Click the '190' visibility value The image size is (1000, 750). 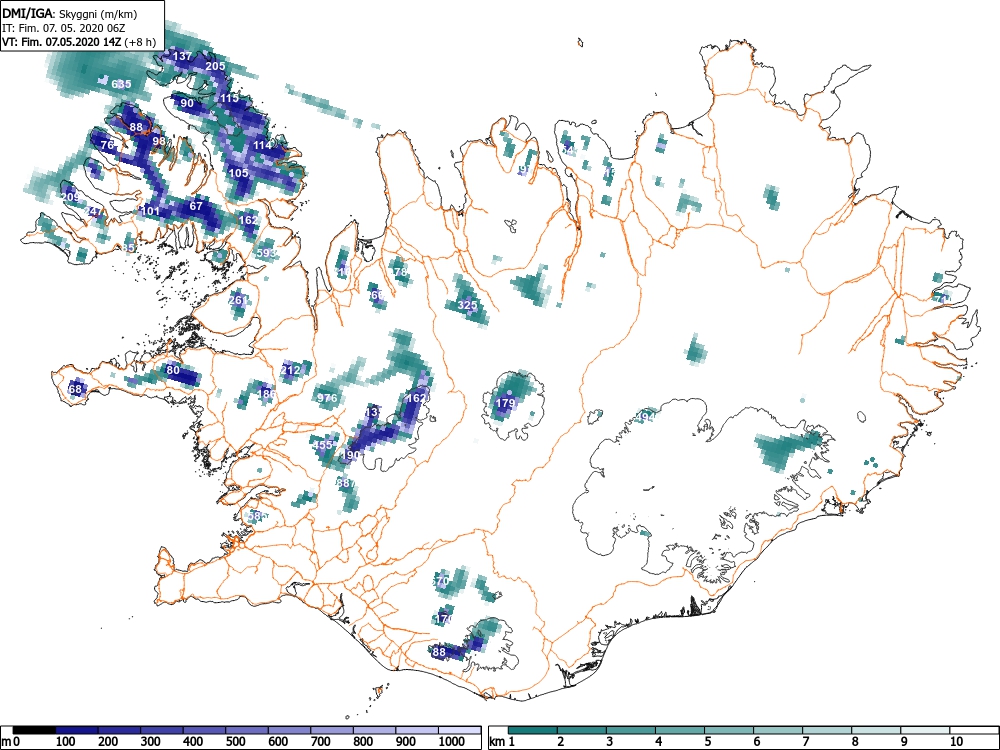click(350, 455)
